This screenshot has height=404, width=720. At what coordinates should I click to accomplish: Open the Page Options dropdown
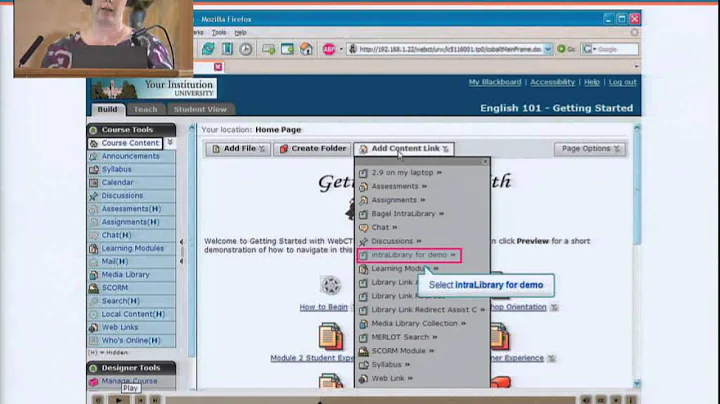click(x=590, y=149)
